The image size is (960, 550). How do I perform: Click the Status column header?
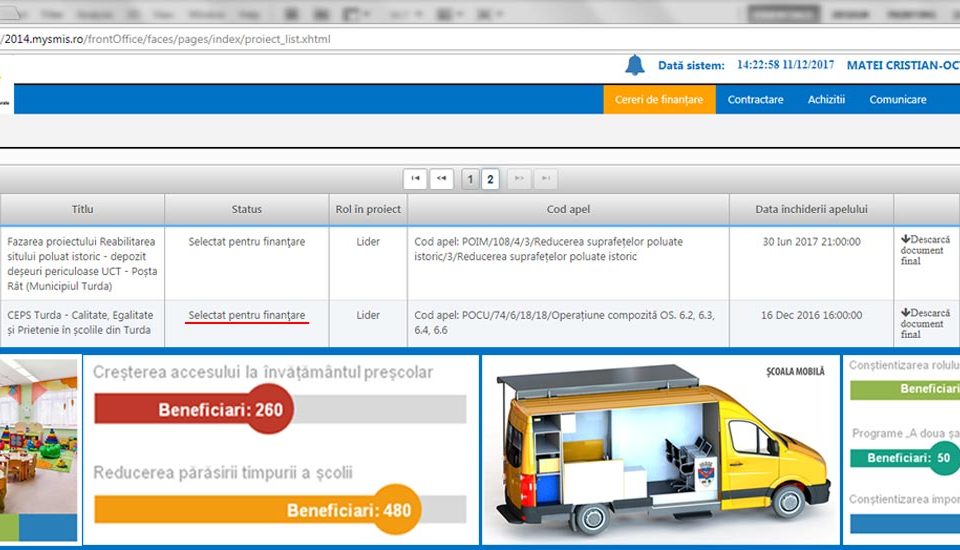[246, 209]
